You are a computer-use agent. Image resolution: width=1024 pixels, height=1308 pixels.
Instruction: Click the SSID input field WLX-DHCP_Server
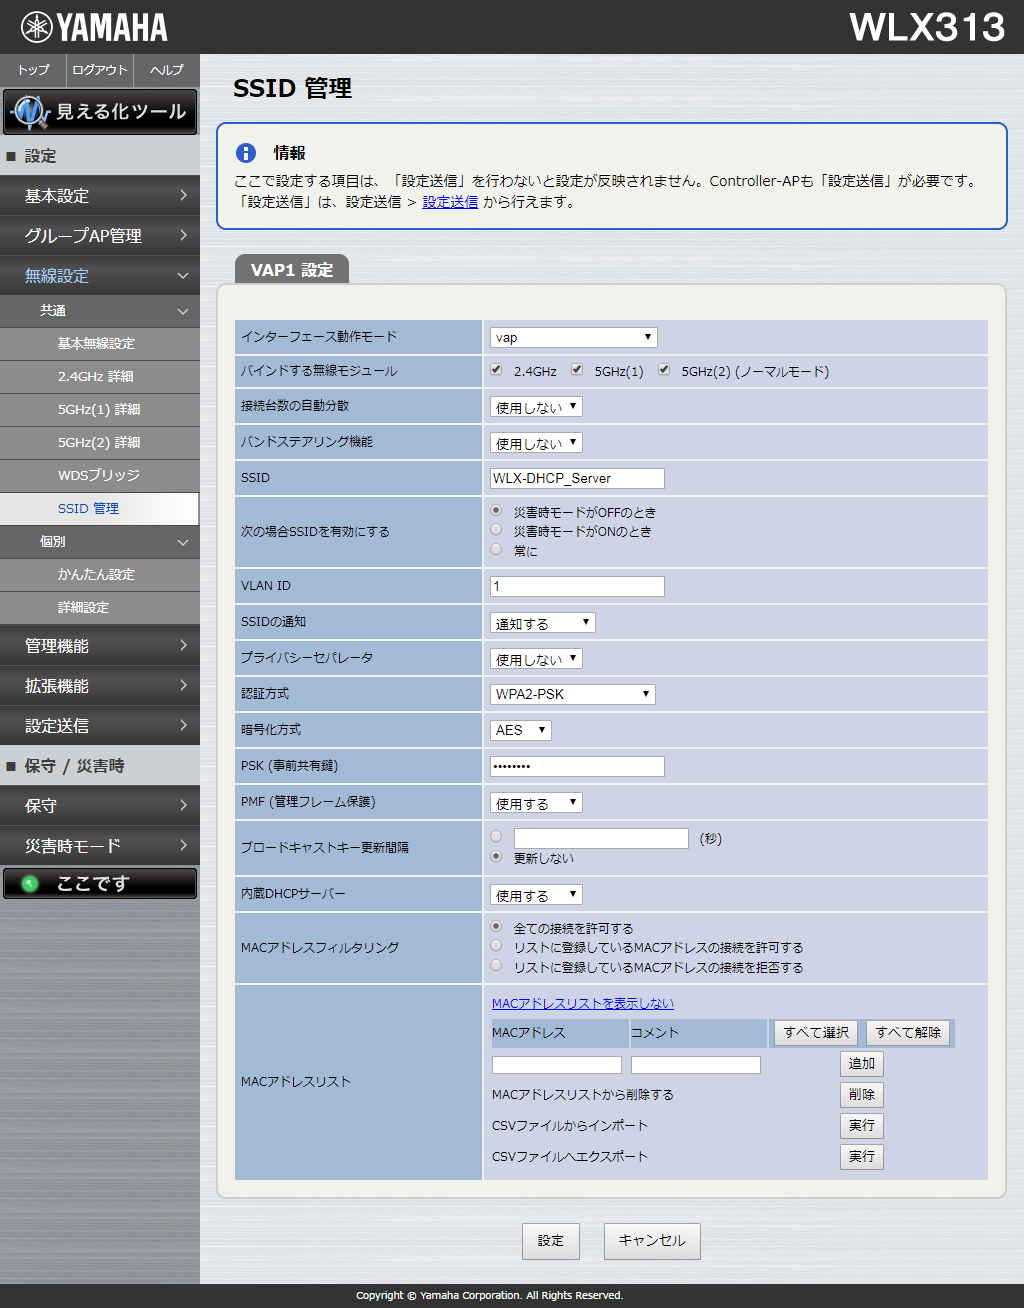[x=575, y=478]
